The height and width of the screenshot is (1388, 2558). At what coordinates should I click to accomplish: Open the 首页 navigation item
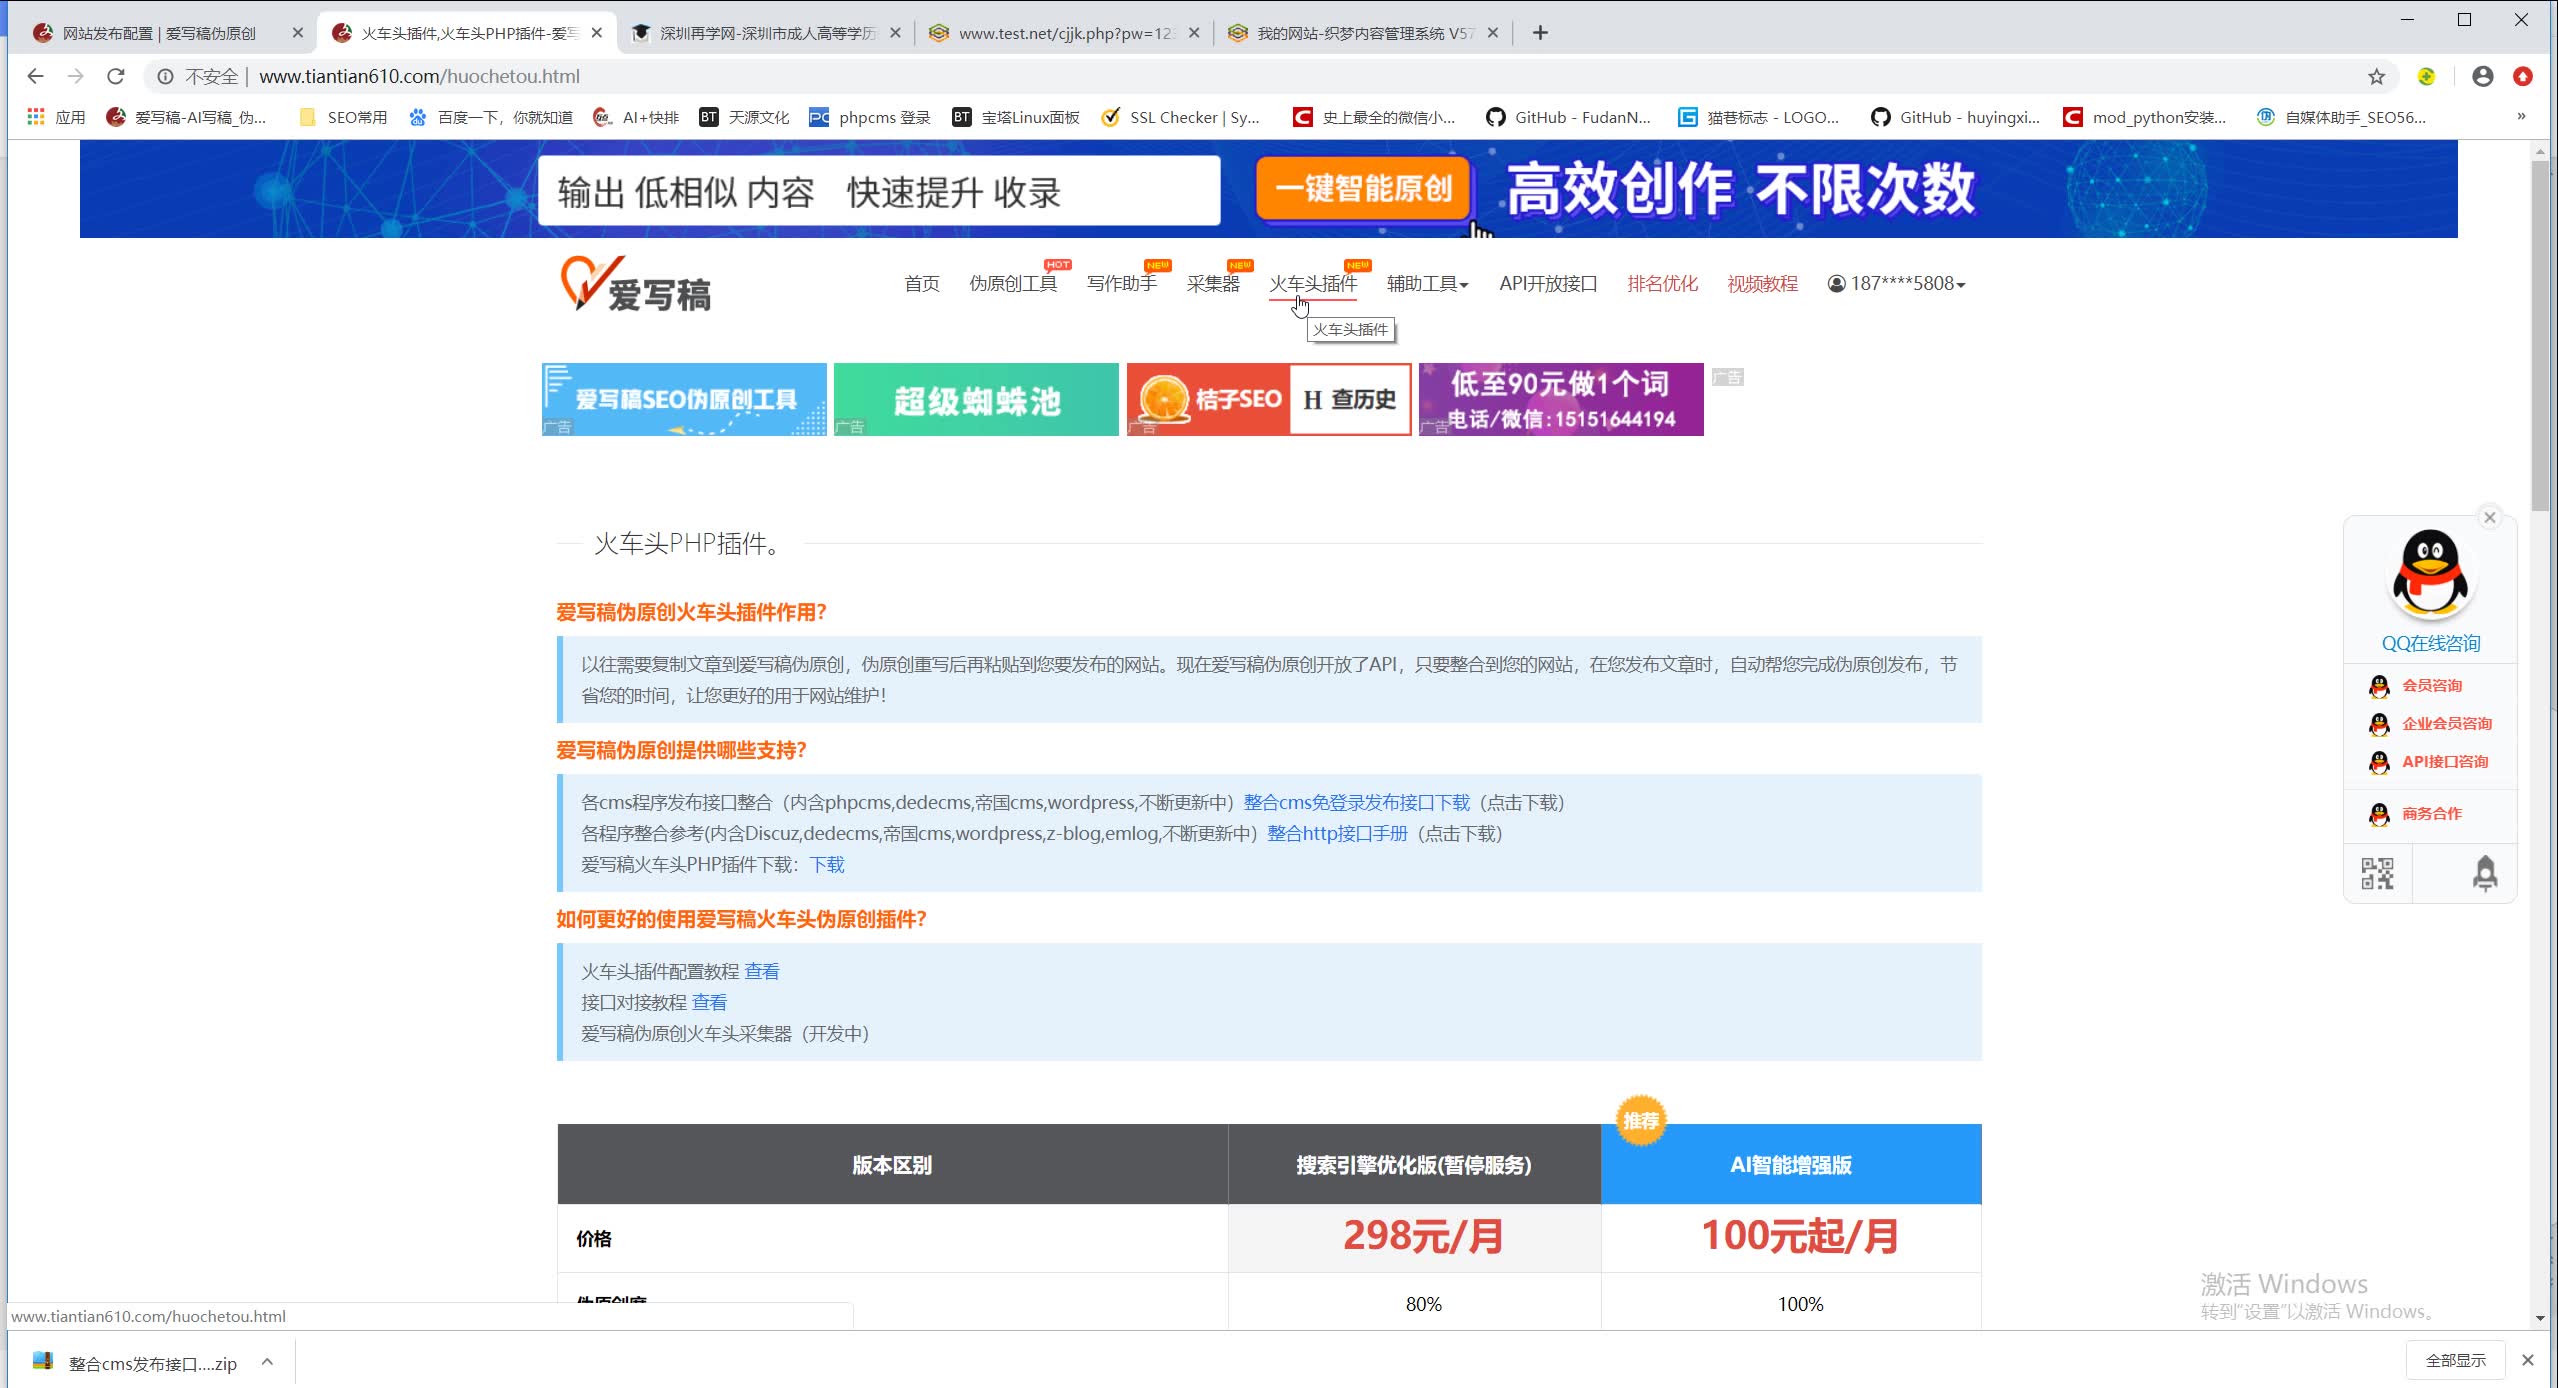pyautogui.click(x=921, y=284)
